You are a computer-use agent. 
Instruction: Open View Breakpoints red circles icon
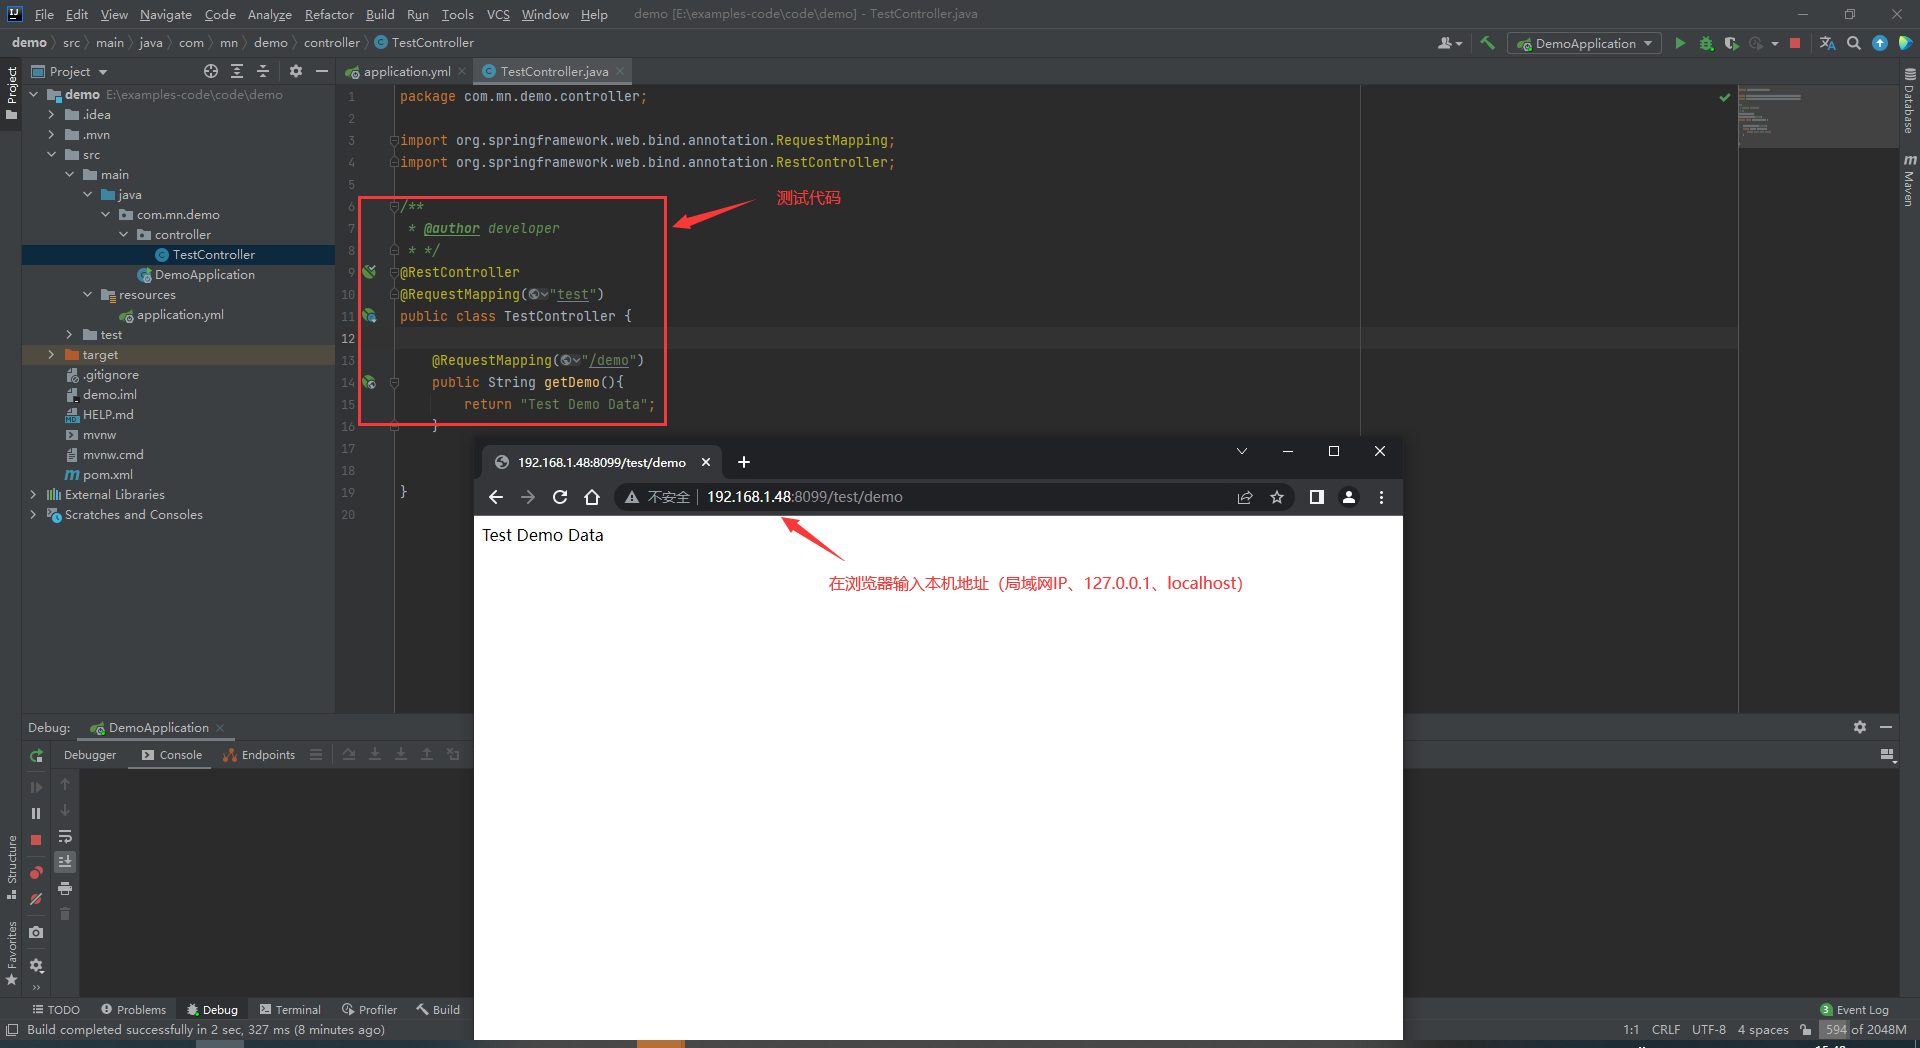point(36,873)
